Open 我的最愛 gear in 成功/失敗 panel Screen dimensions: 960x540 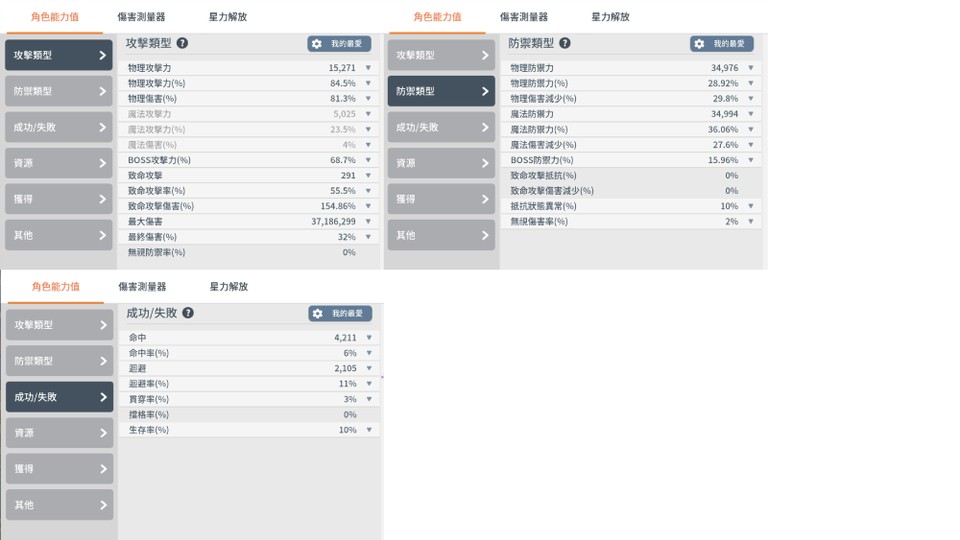pos(340,313)
